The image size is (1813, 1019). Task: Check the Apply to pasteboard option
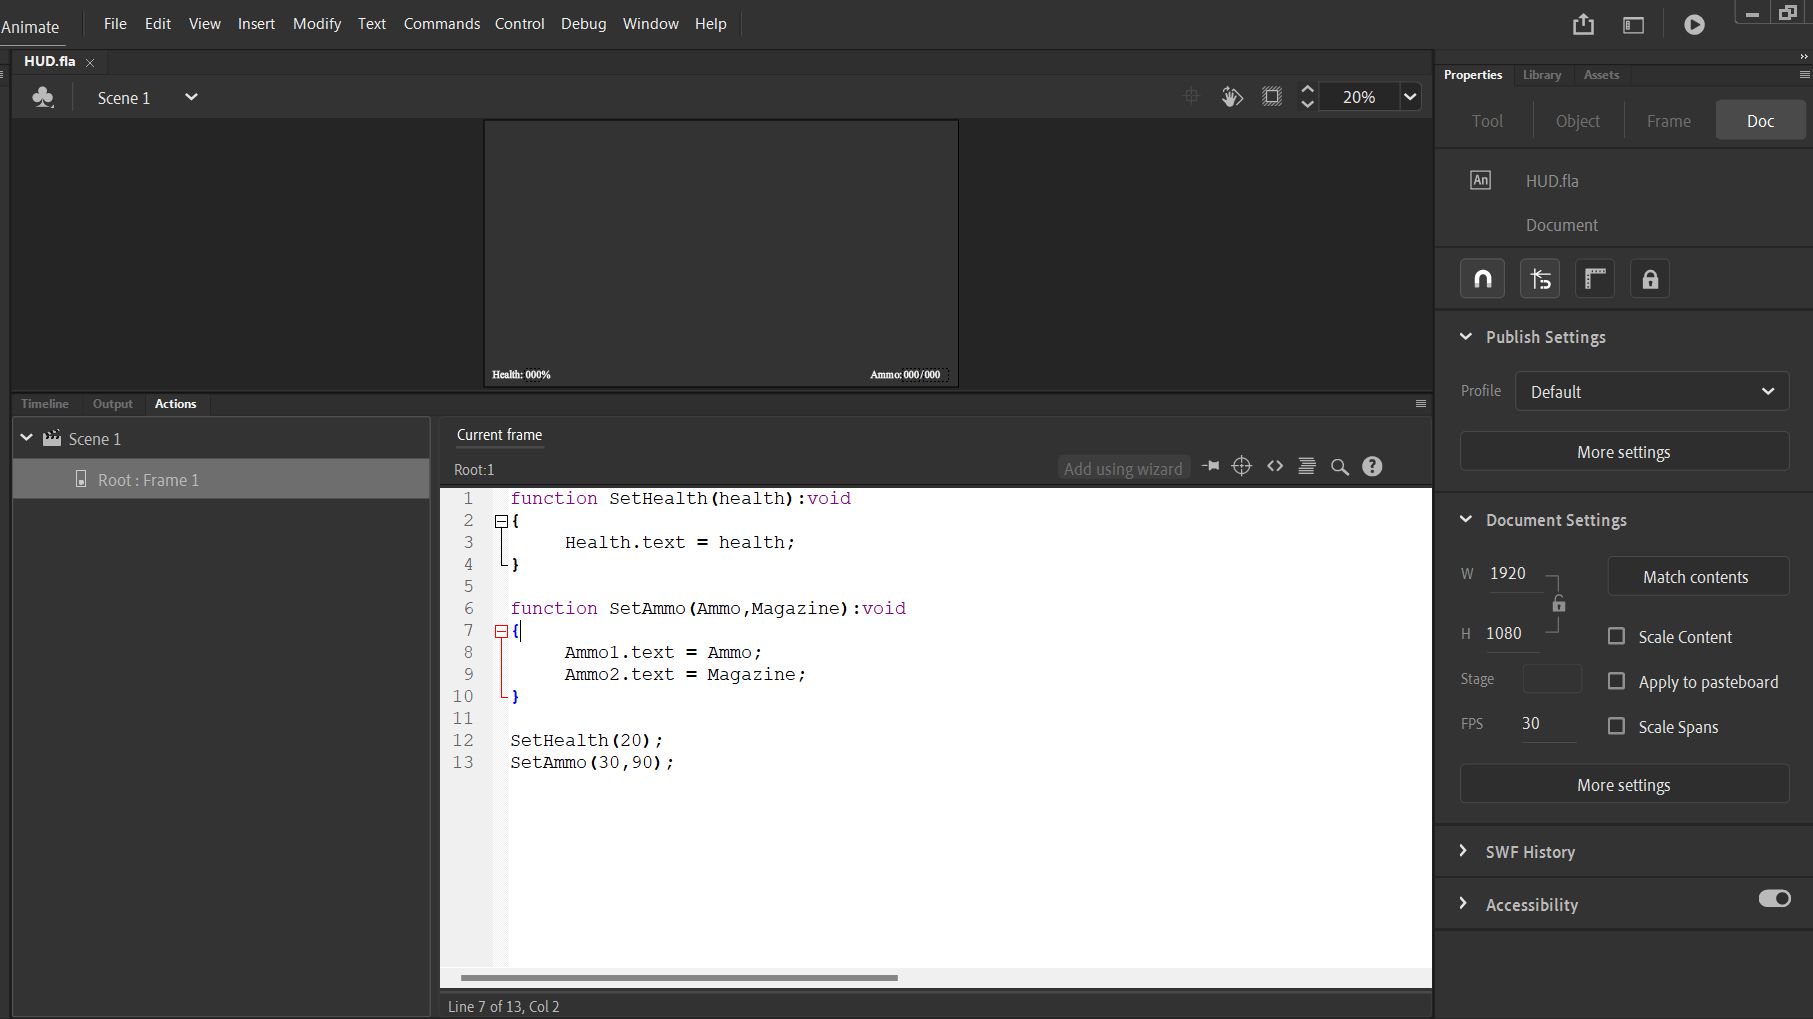coord(1616,682)
